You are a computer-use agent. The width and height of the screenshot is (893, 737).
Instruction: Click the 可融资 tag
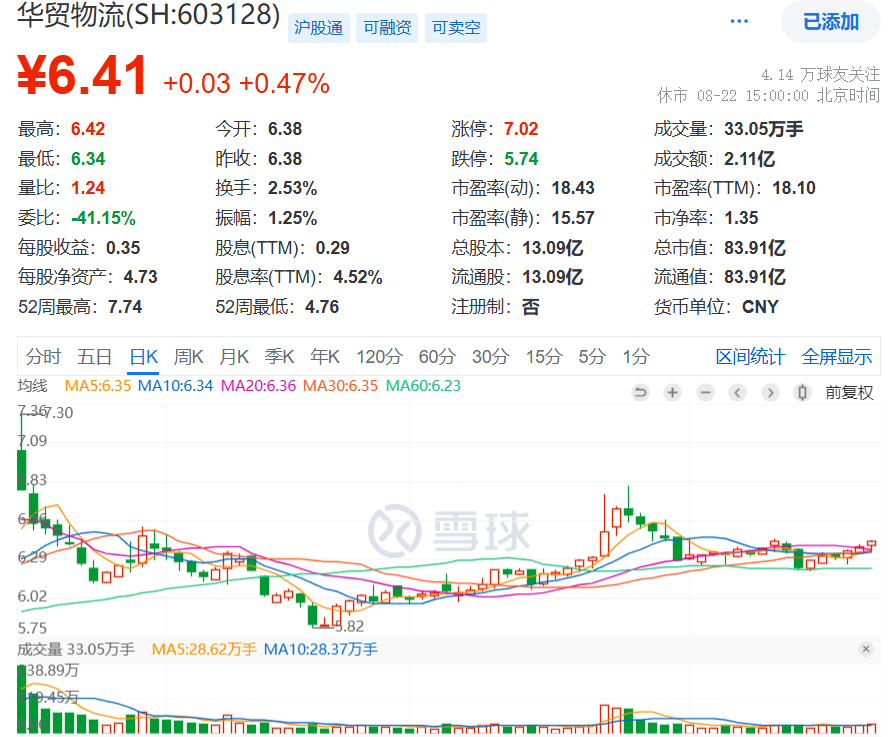(387, 28)
